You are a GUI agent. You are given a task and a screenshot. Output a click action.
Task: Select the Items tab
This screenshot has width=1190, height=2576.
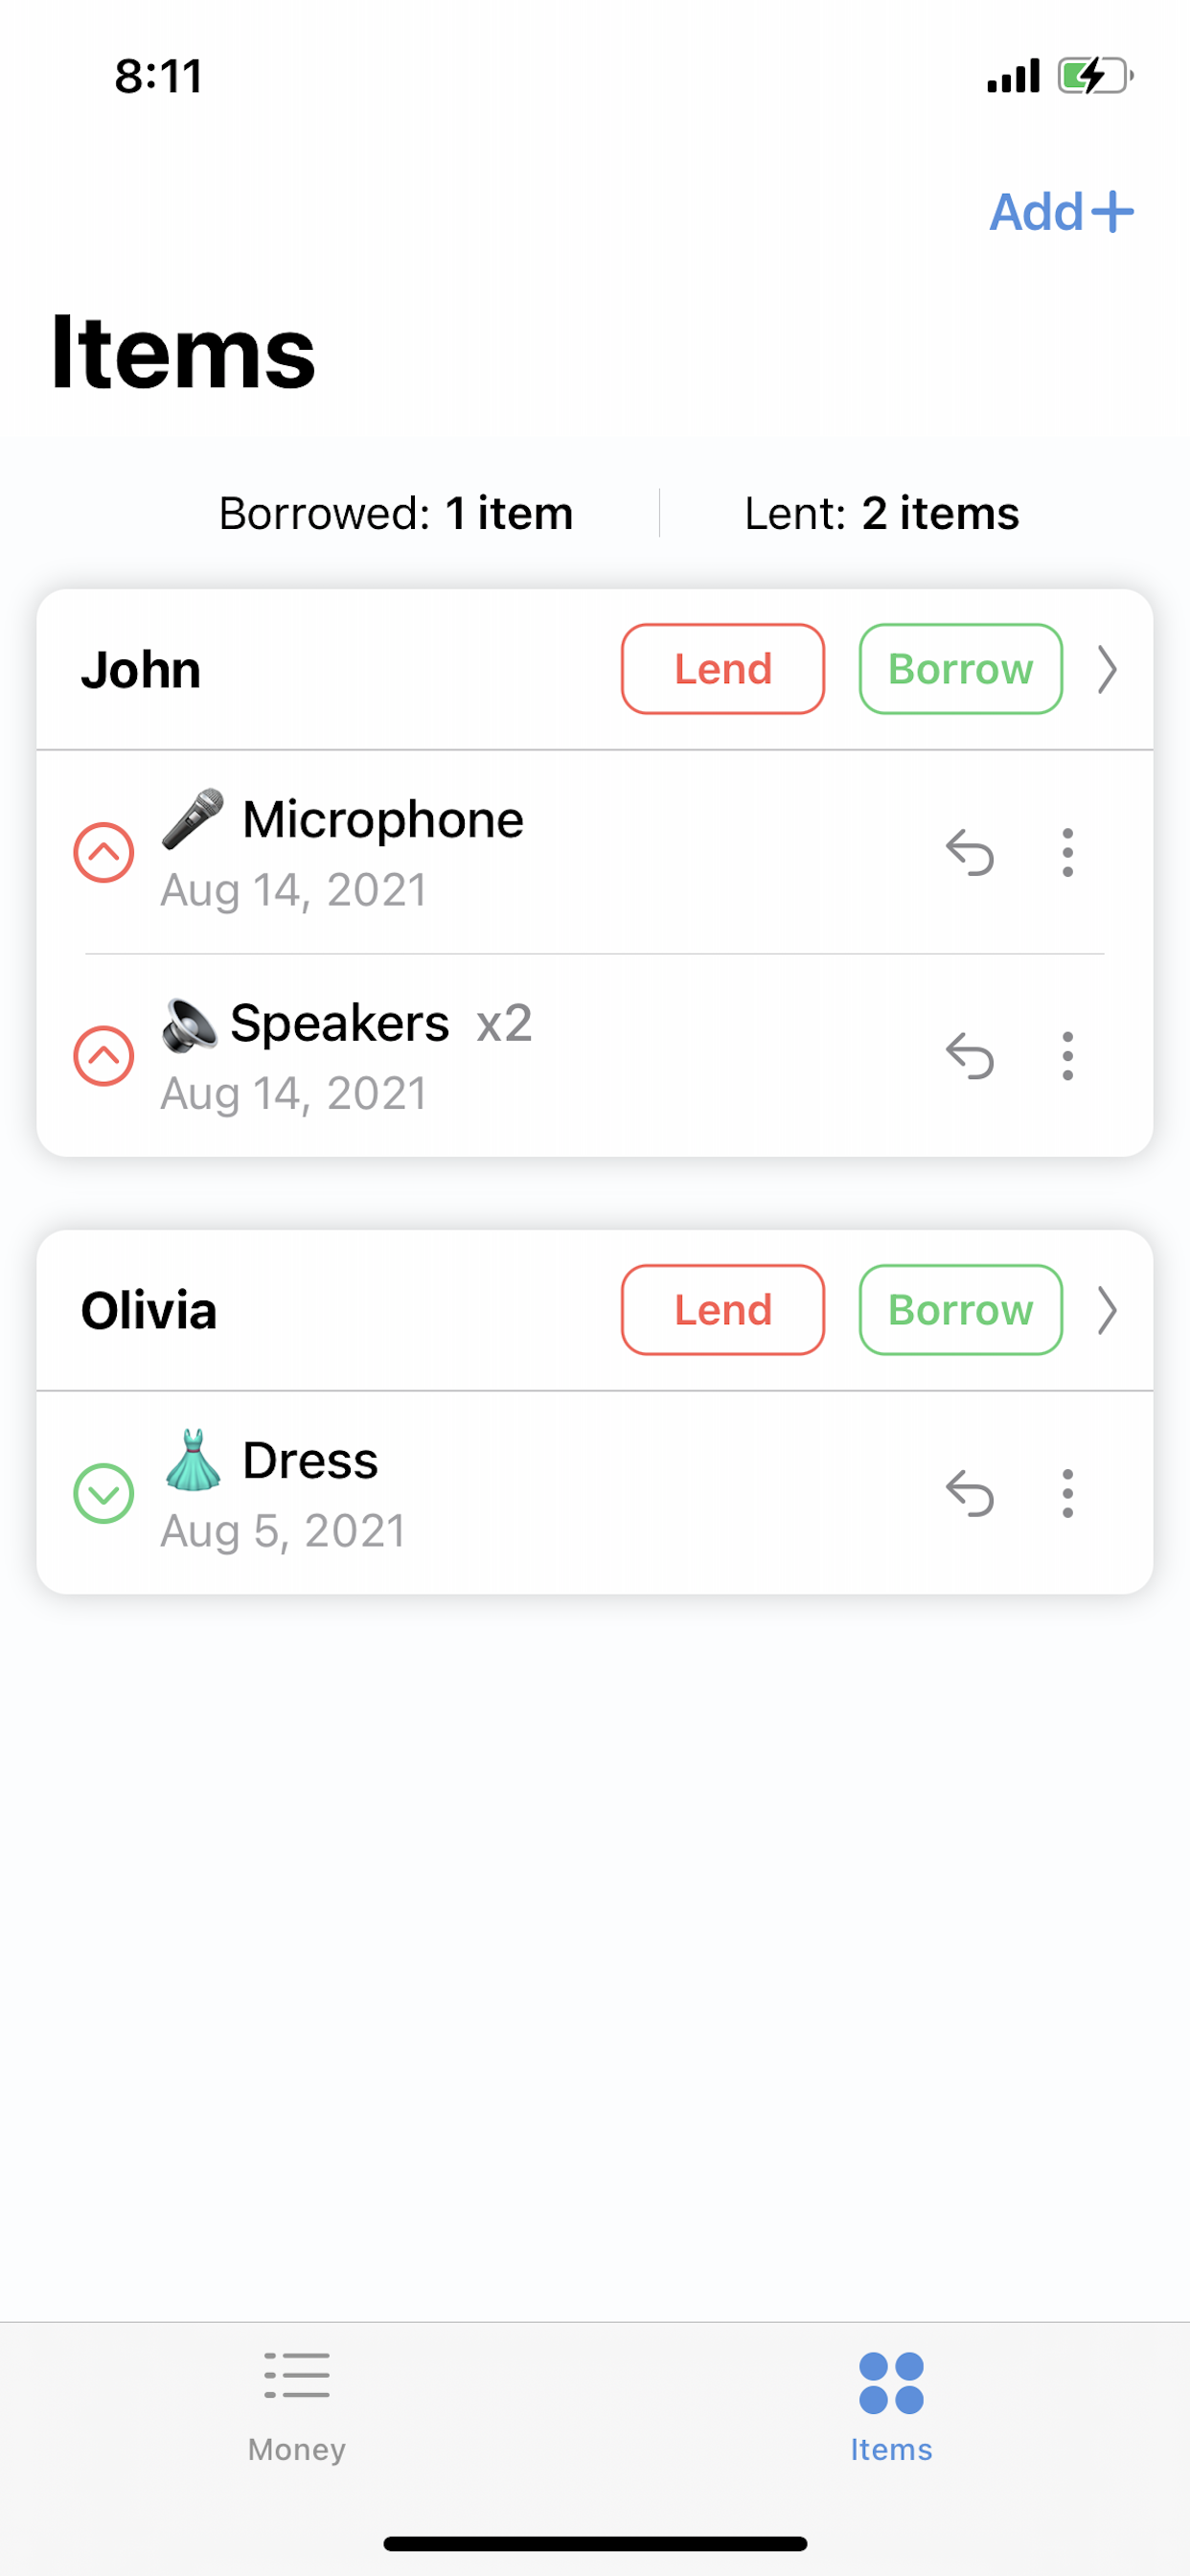tap(891, 2405)
